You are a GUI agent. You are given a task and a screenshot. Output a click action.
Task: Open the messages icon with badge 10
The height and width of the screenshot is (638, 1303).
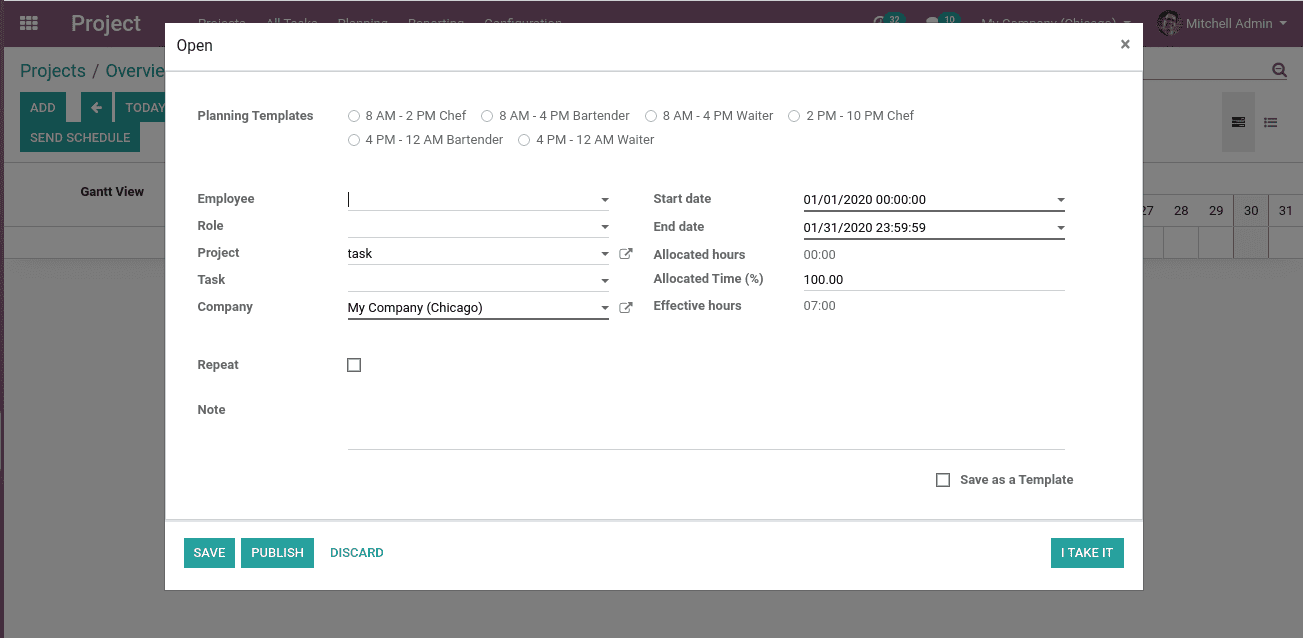pyautogui.click(x=934, y=23)
